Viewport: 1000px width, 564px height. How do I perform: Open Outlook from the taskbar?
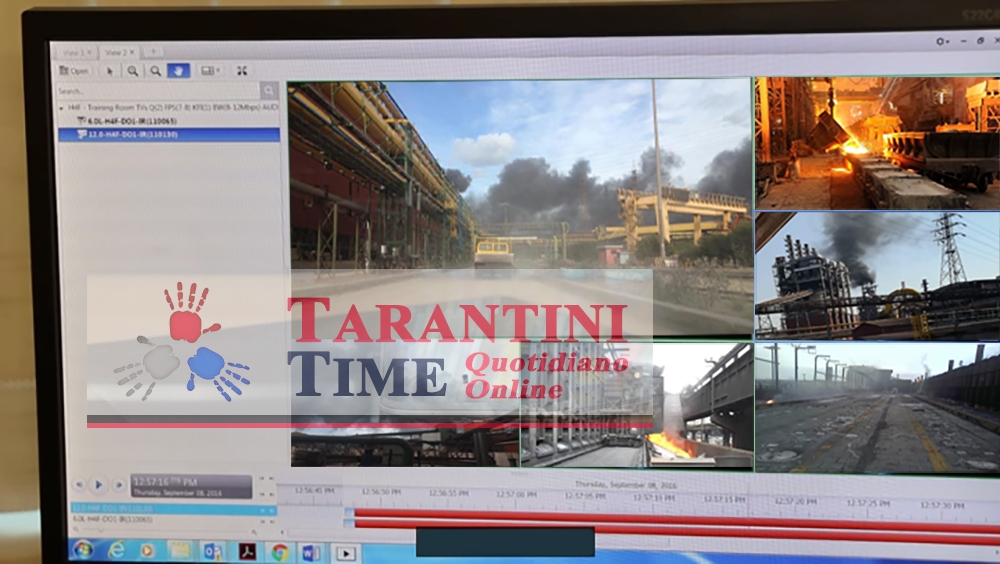(x=212, y=551)
